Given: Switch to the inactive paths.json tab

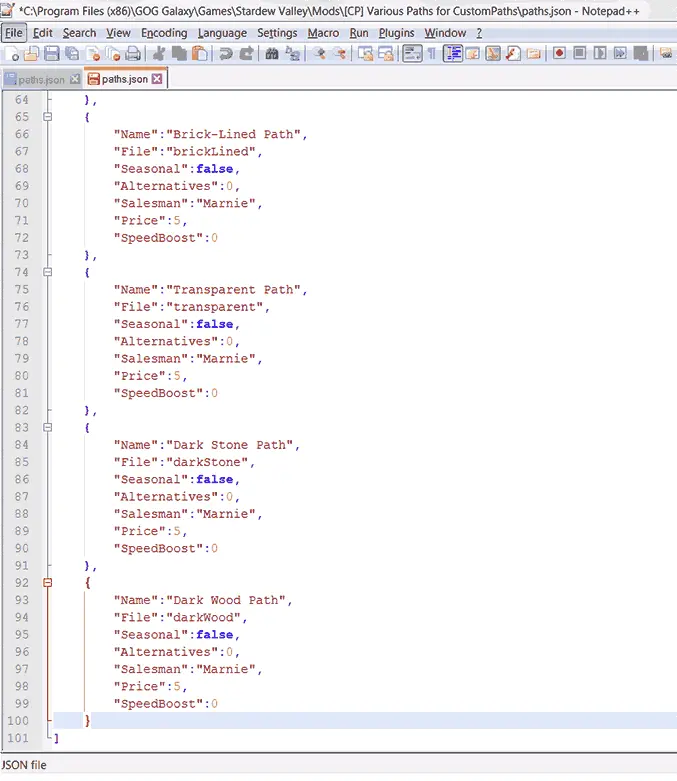Looking at the screenshot, I should 41,79.
